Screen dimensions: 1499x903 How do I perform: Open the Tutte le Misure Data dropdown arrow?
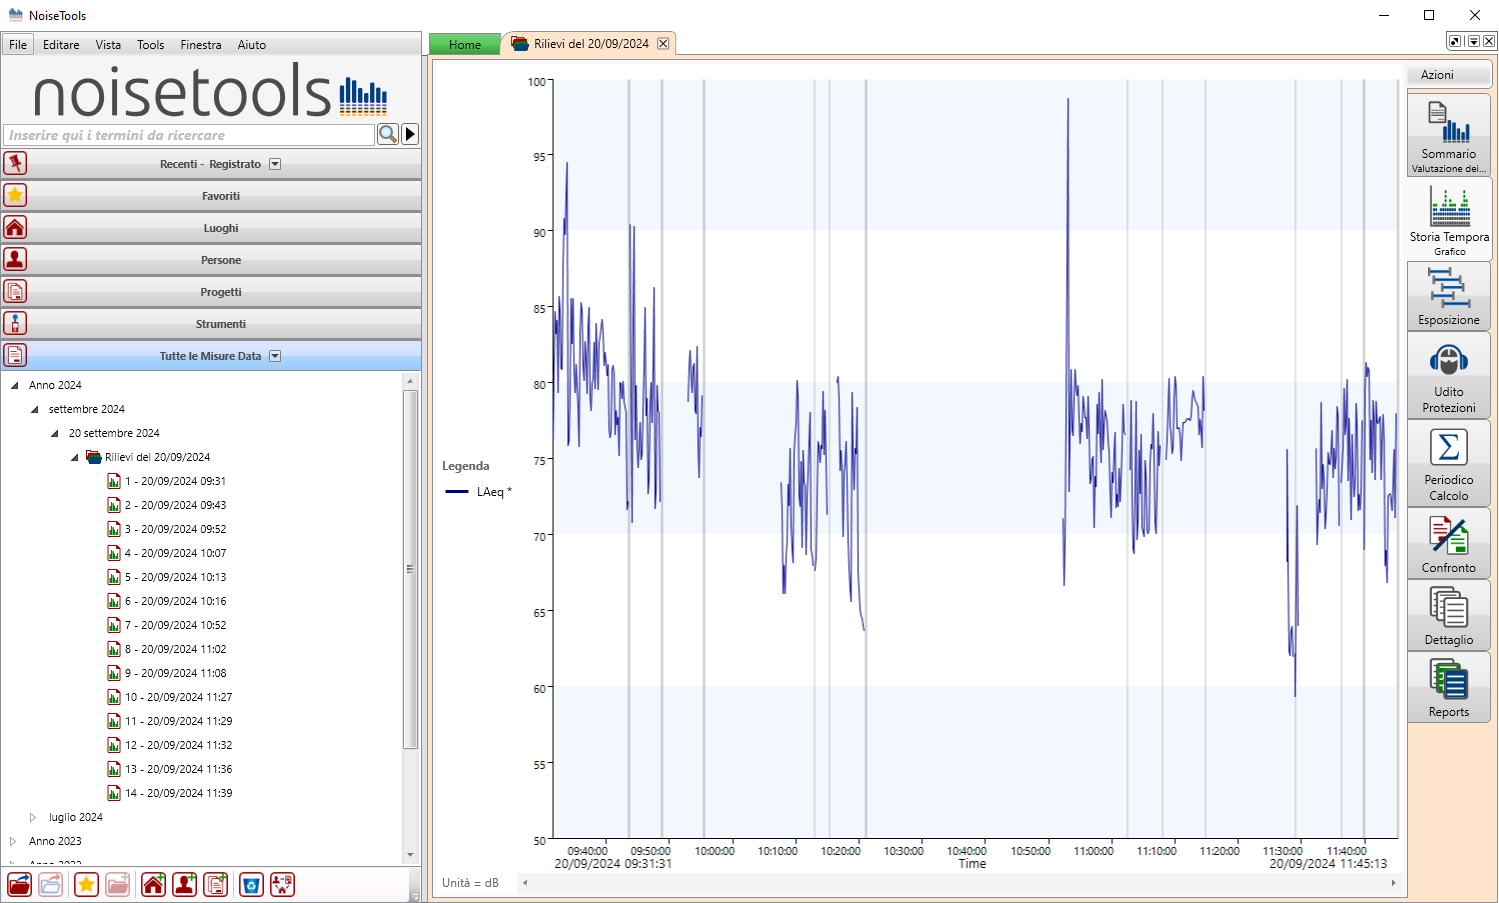click(275, 356)
